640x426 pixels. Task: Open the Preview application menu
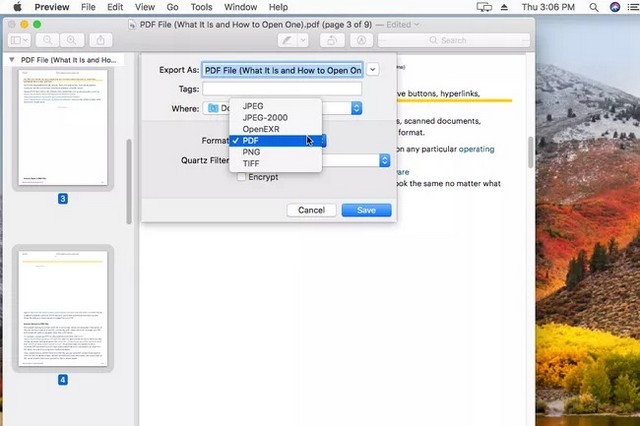click(x=52, y=7)
